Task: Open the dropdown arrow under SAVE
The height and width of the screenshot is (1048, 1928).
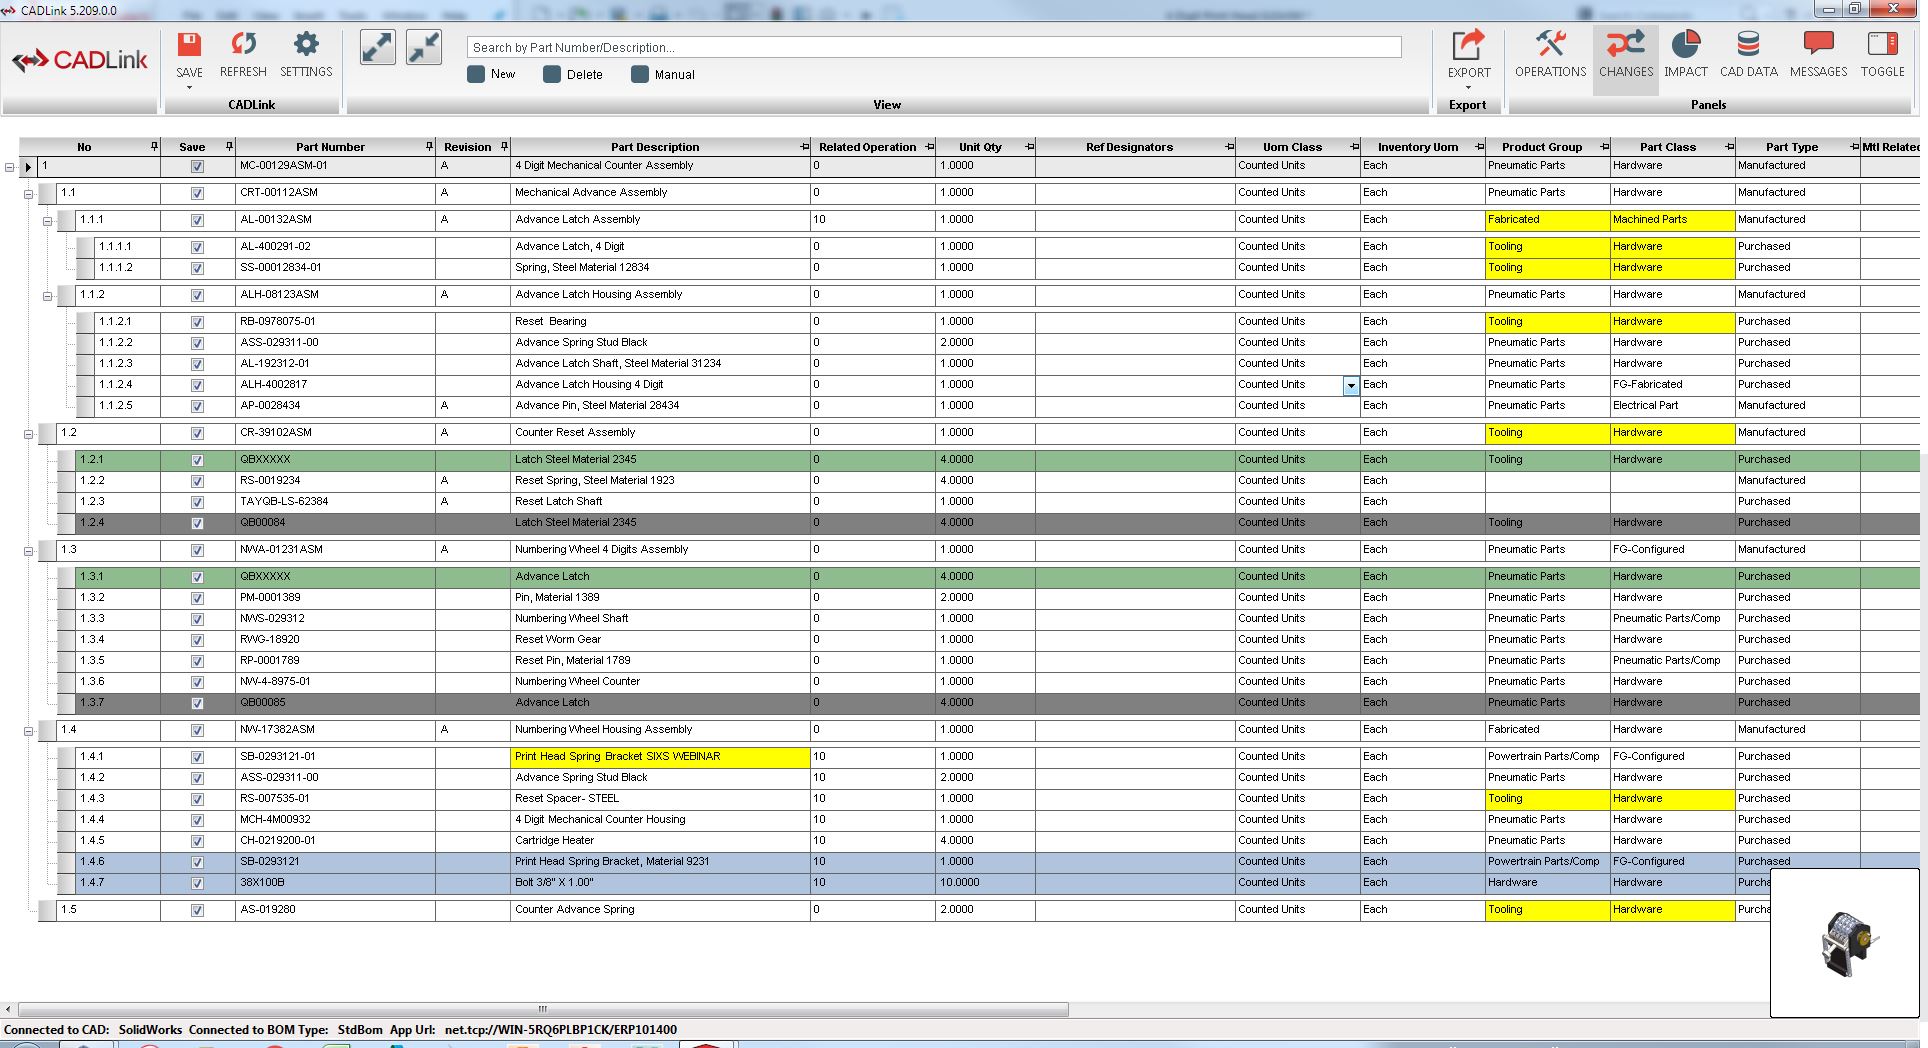Action: point(189,88)
